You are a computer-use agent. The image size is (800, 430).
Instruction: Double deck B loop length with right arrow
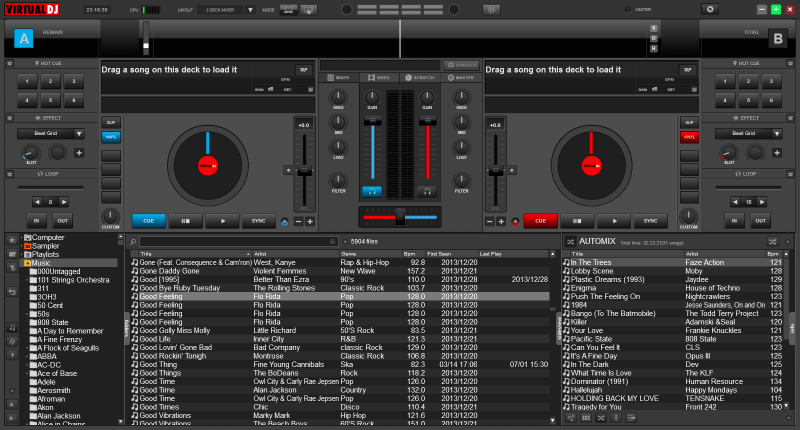(762, 202)
